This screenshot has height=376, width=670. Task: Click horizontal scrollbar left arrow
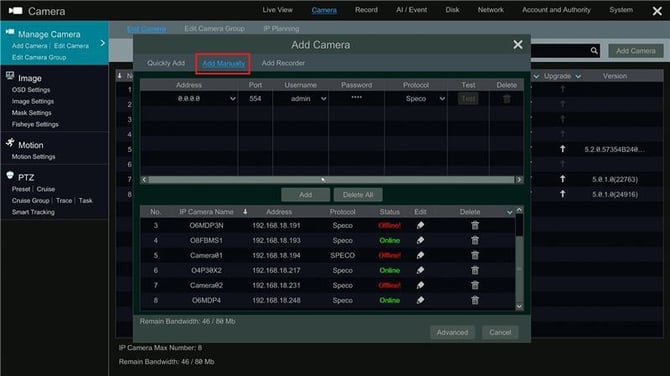pos(144,180)
